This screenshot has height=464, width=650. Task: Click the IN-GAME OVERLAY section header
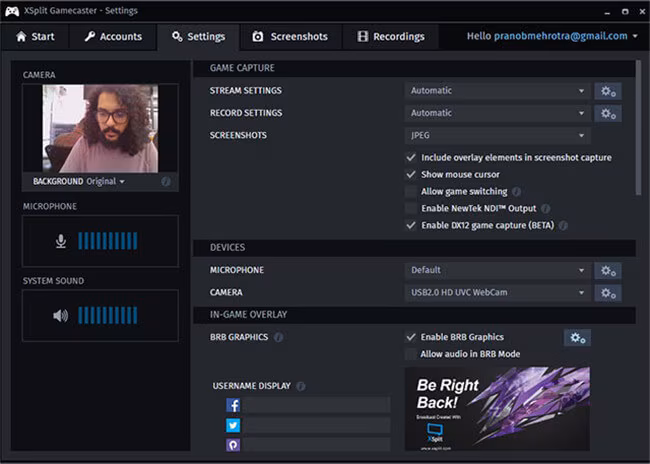(x=415, y=315)
